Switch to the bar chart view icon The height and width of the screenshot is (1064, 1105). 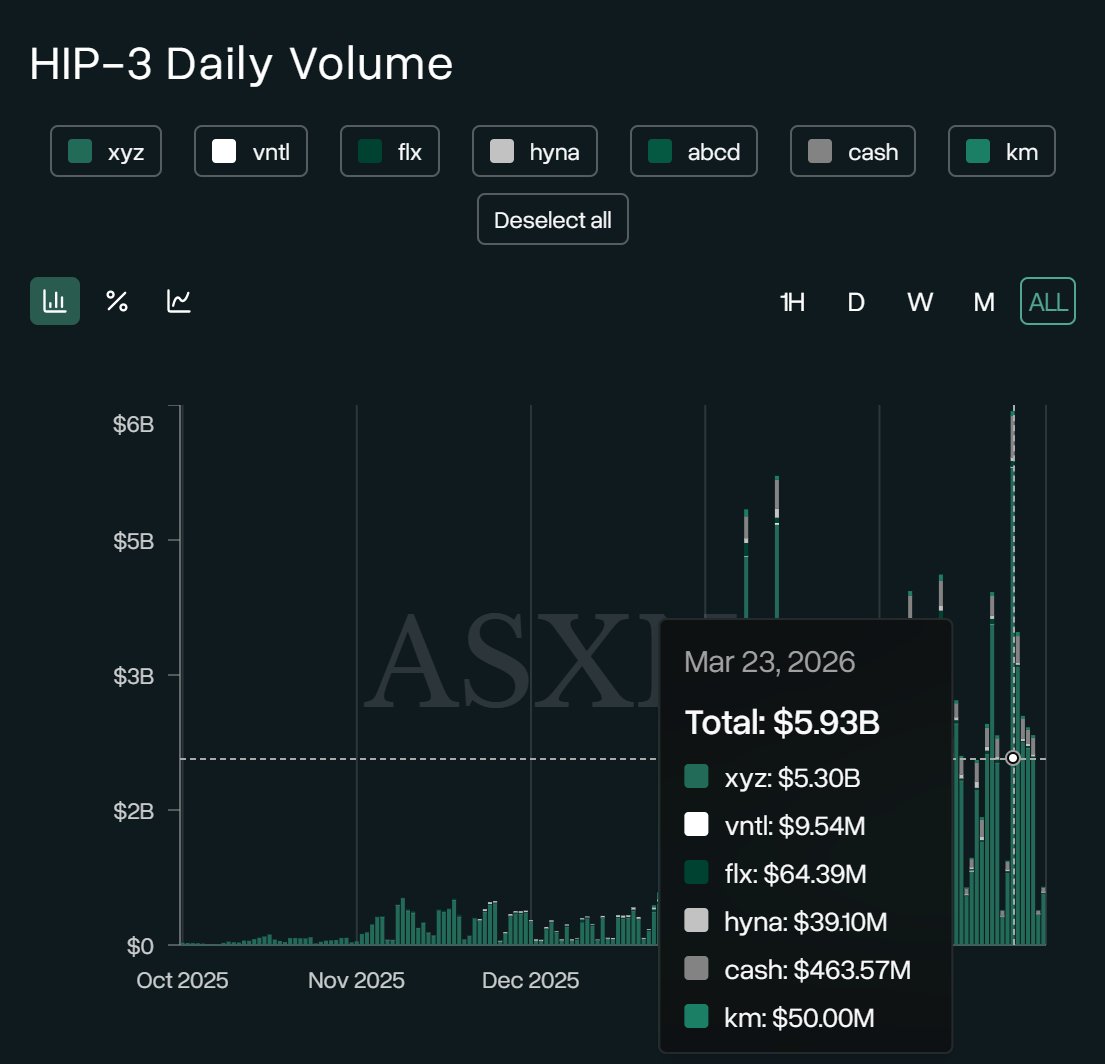point(55,302)
